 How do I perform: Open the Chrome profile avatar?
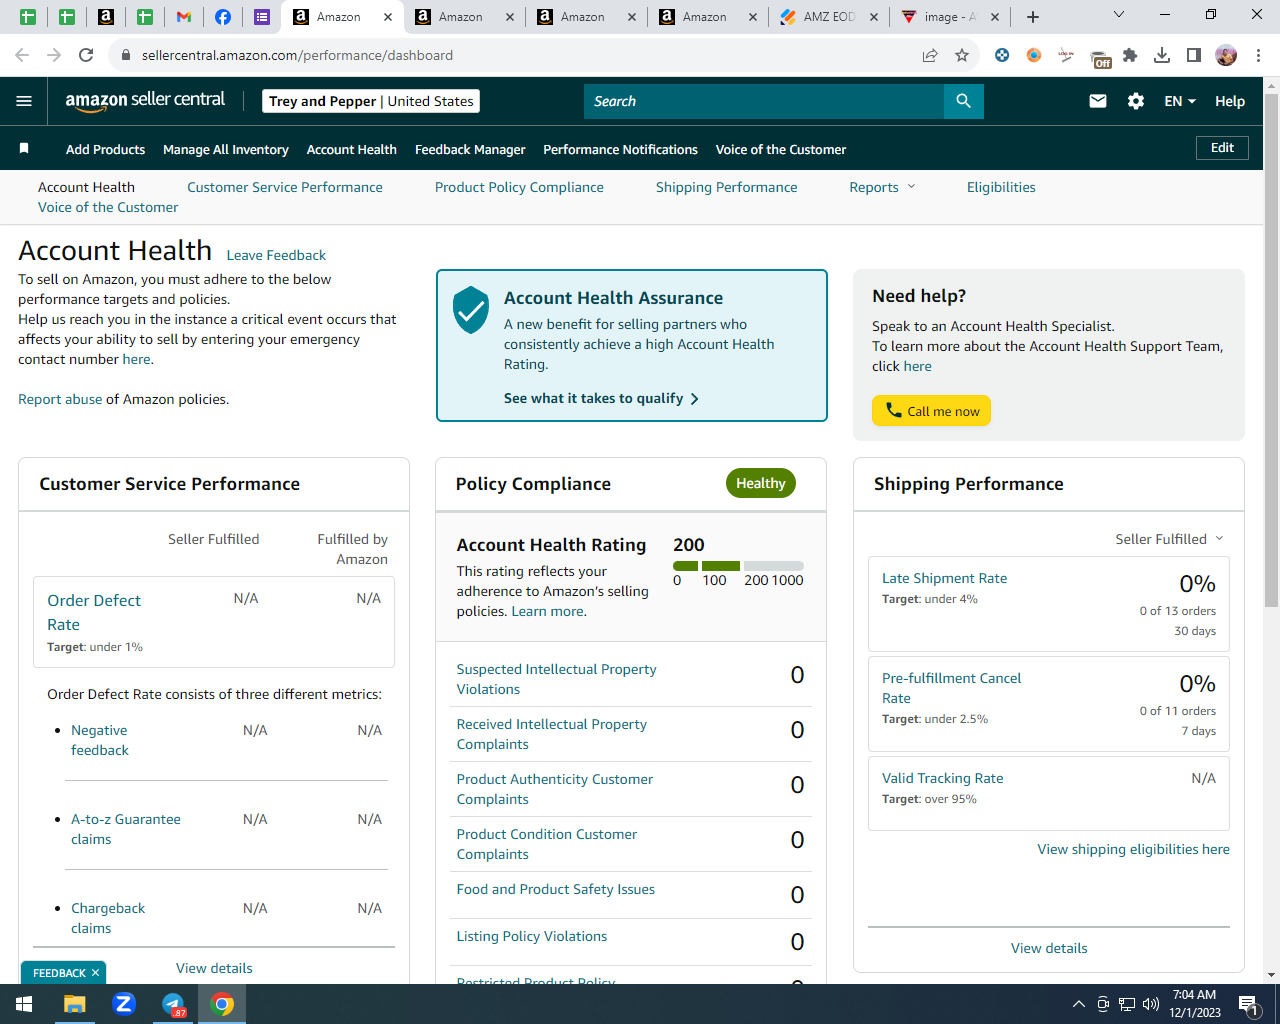(1226, 55)
